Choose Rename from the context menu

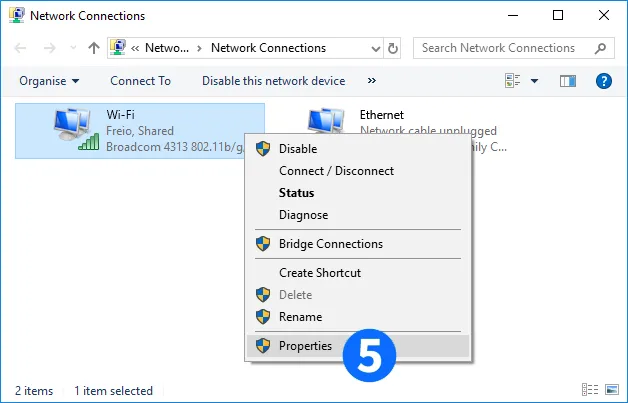pos(358,317)
